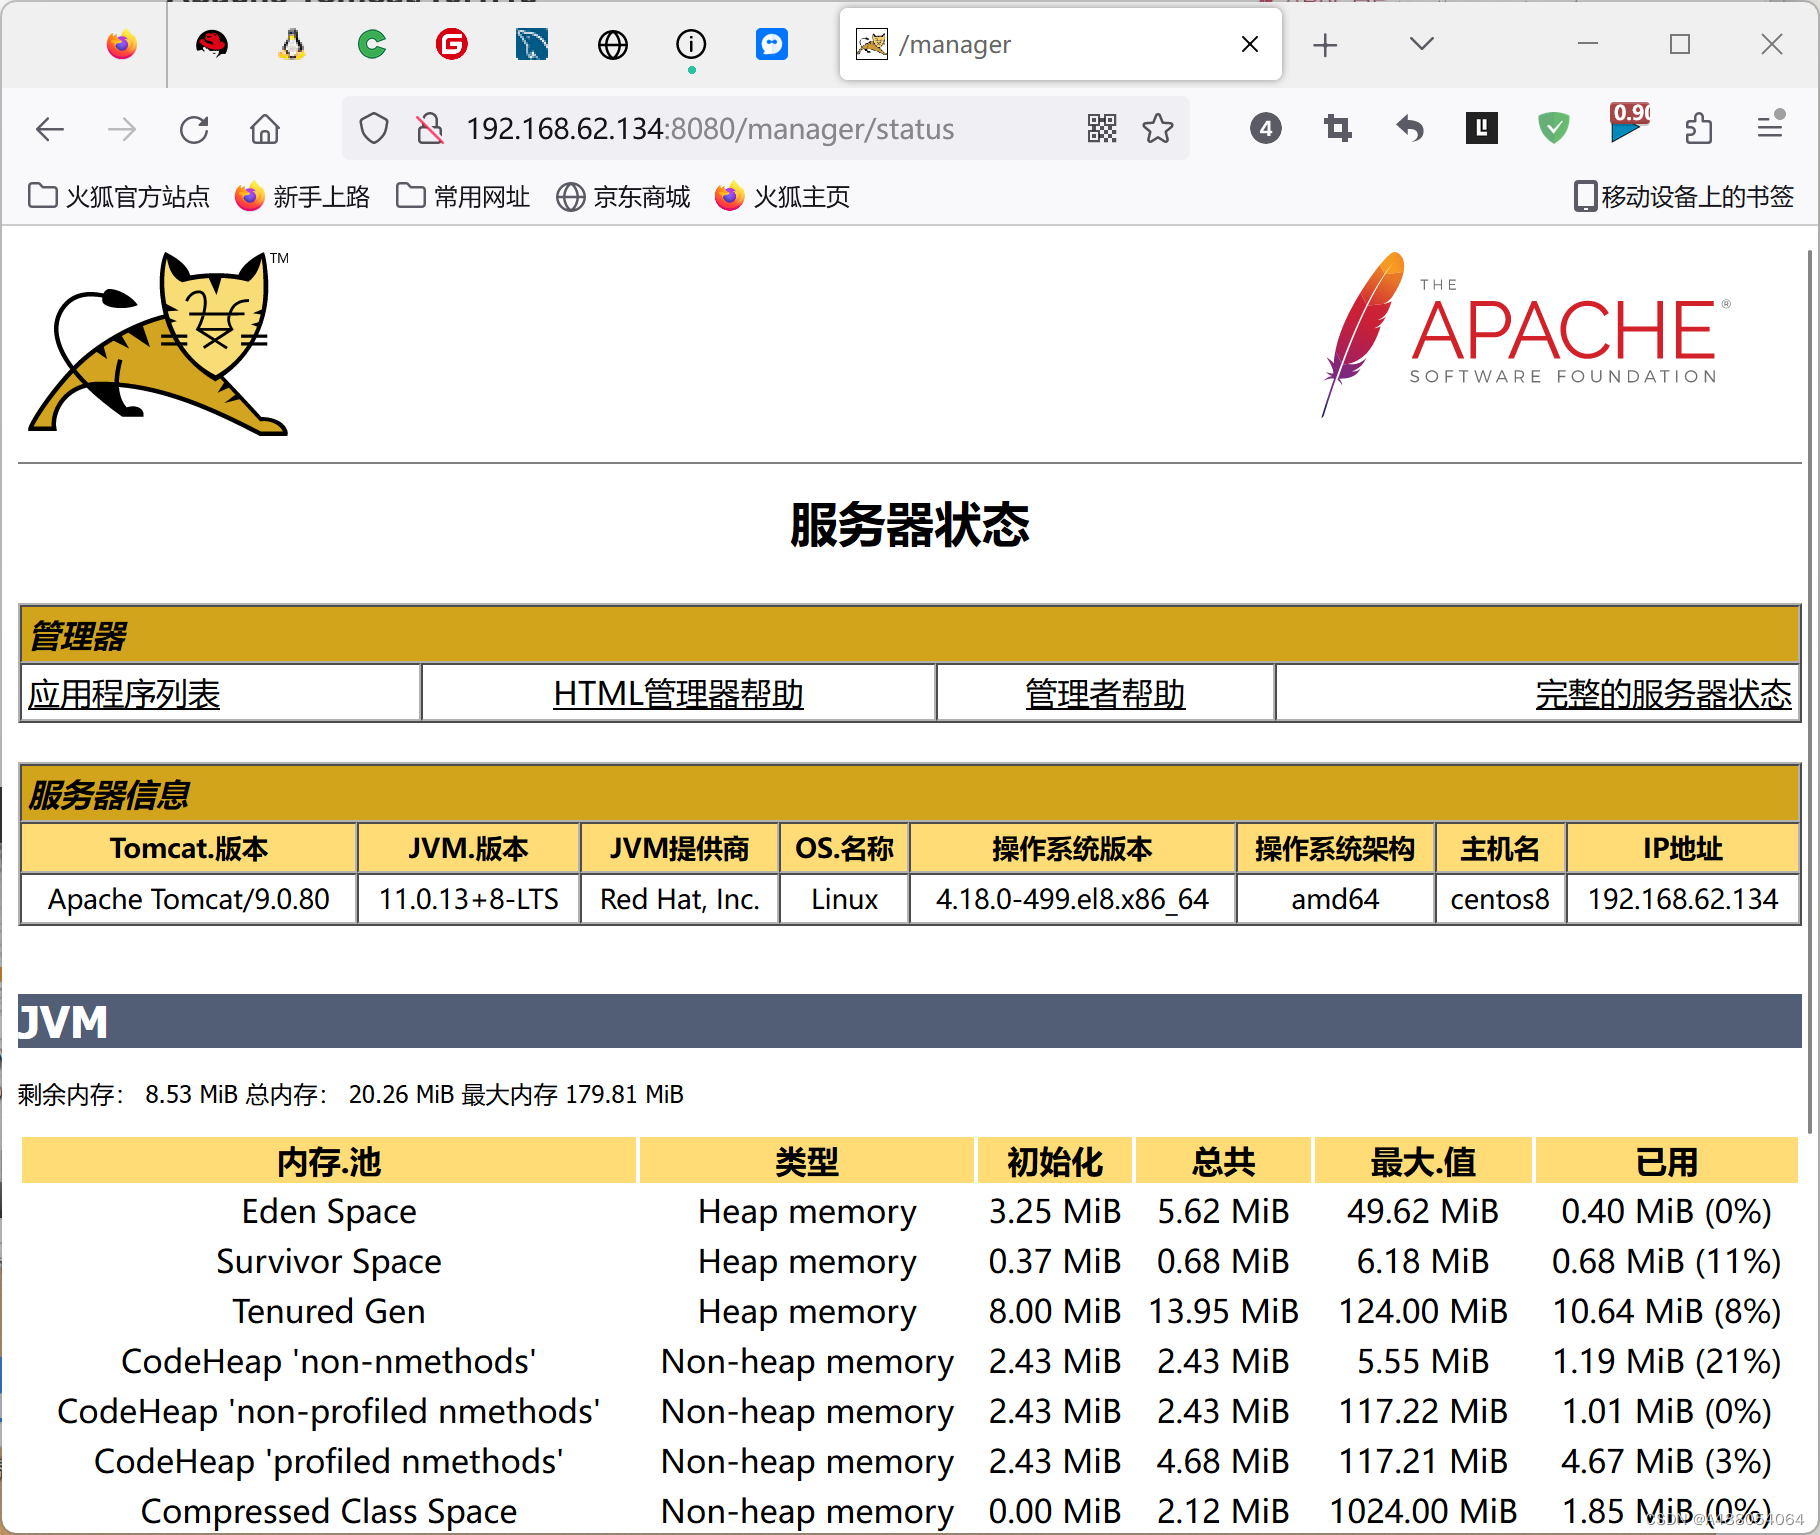Open the 新手上路 bookmark
Screen dimensions: 1820x1535
pos(303,197)
